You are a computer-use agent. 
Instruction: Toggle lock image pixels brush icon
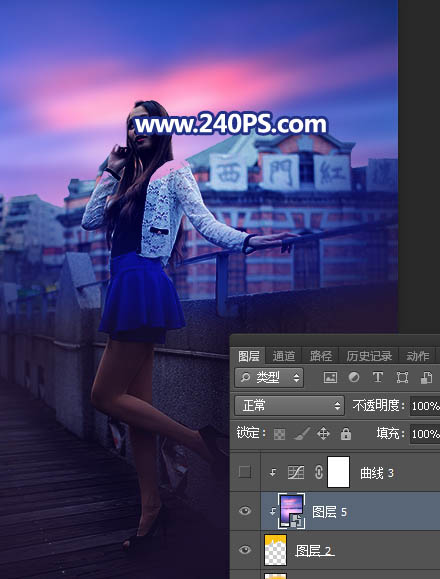(302, 434)
